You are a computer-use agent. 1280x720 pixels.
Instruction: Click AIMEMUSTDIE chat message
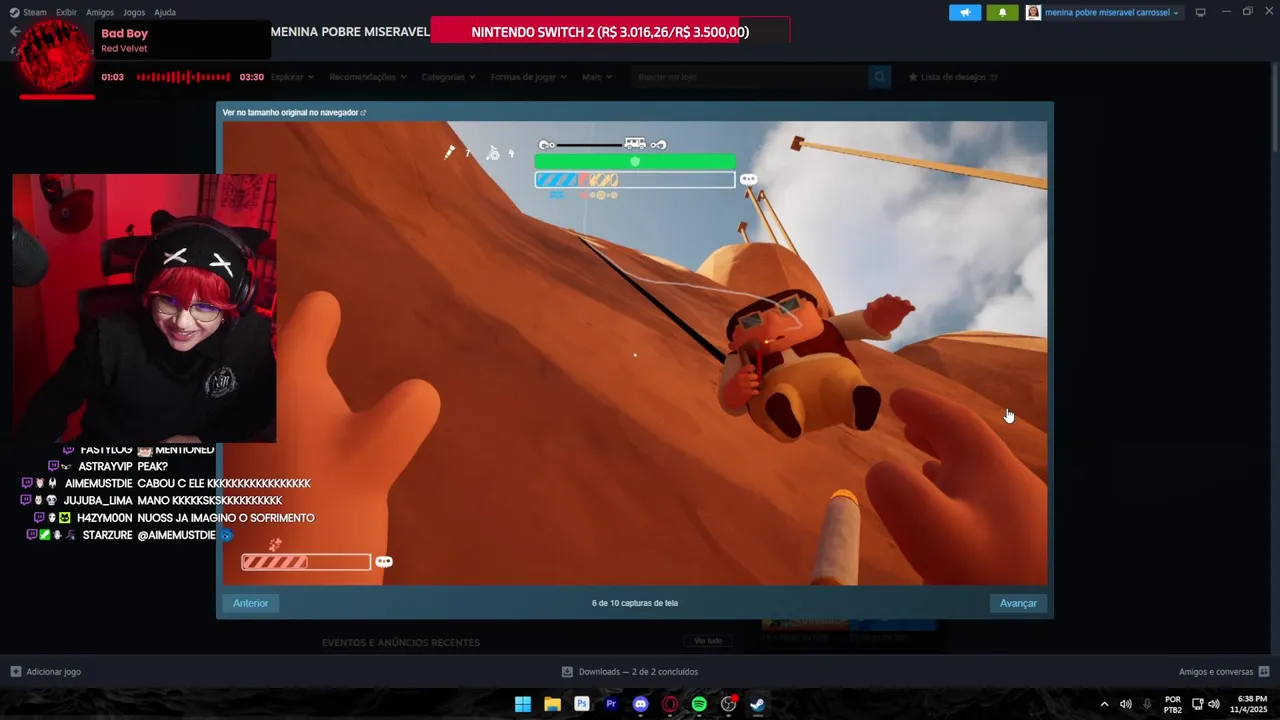coord(166,484)
